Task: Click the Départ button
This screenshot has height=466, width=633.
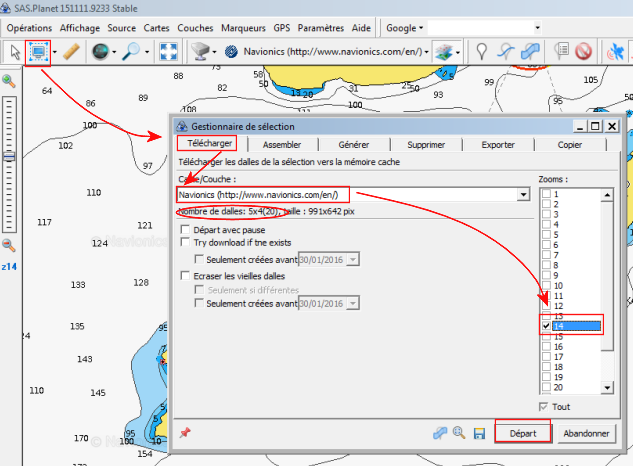Action: pos(523,433)
